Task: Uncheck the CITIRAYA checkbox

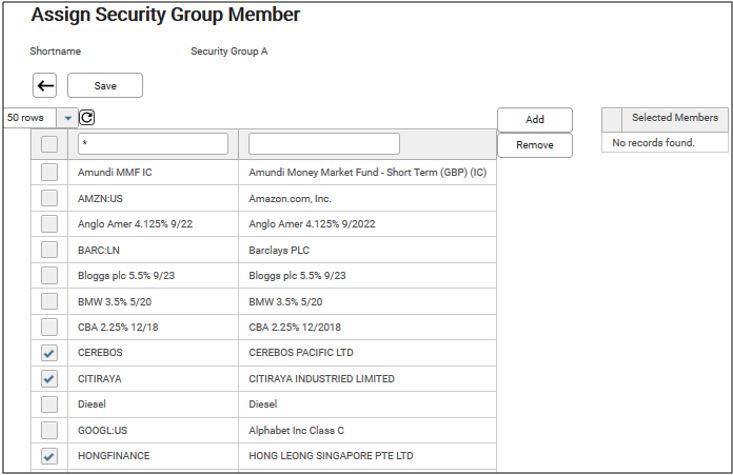Action: [49, 379]
